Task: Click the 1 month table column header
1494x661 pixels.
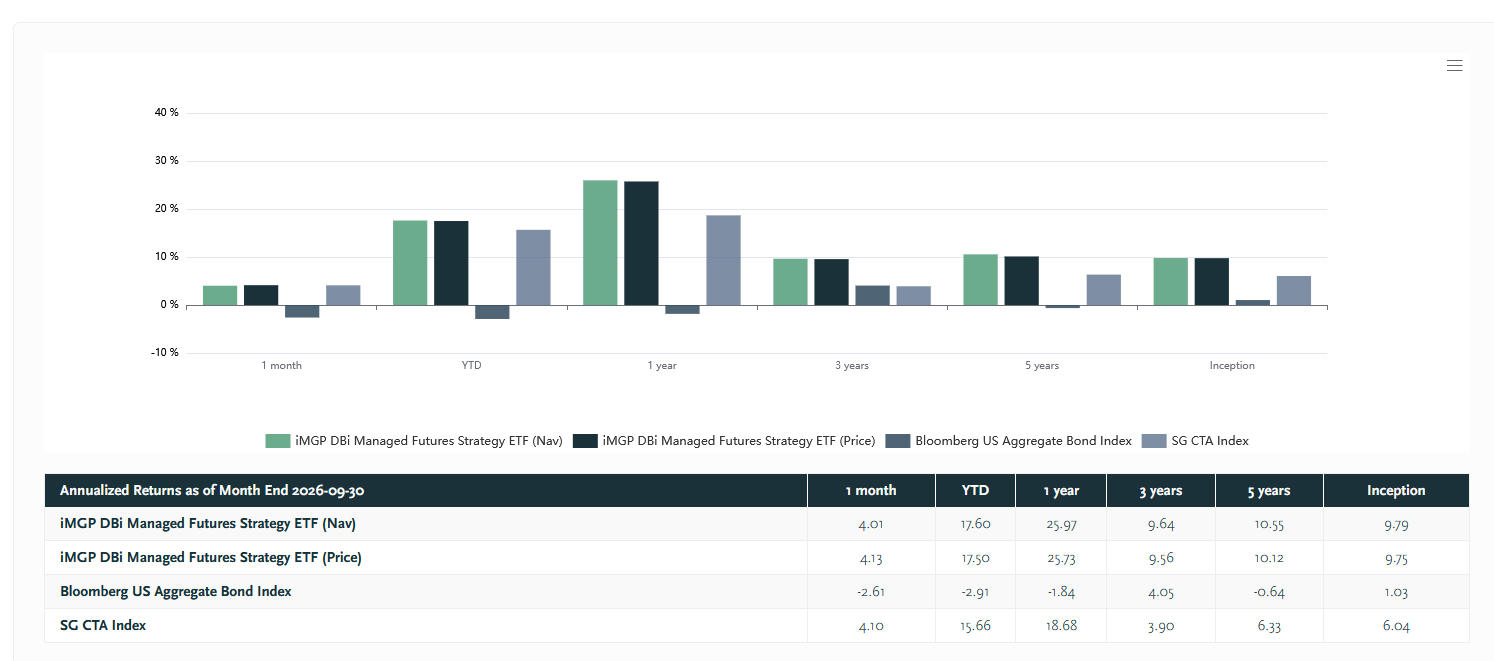Action: pos(871,491)
